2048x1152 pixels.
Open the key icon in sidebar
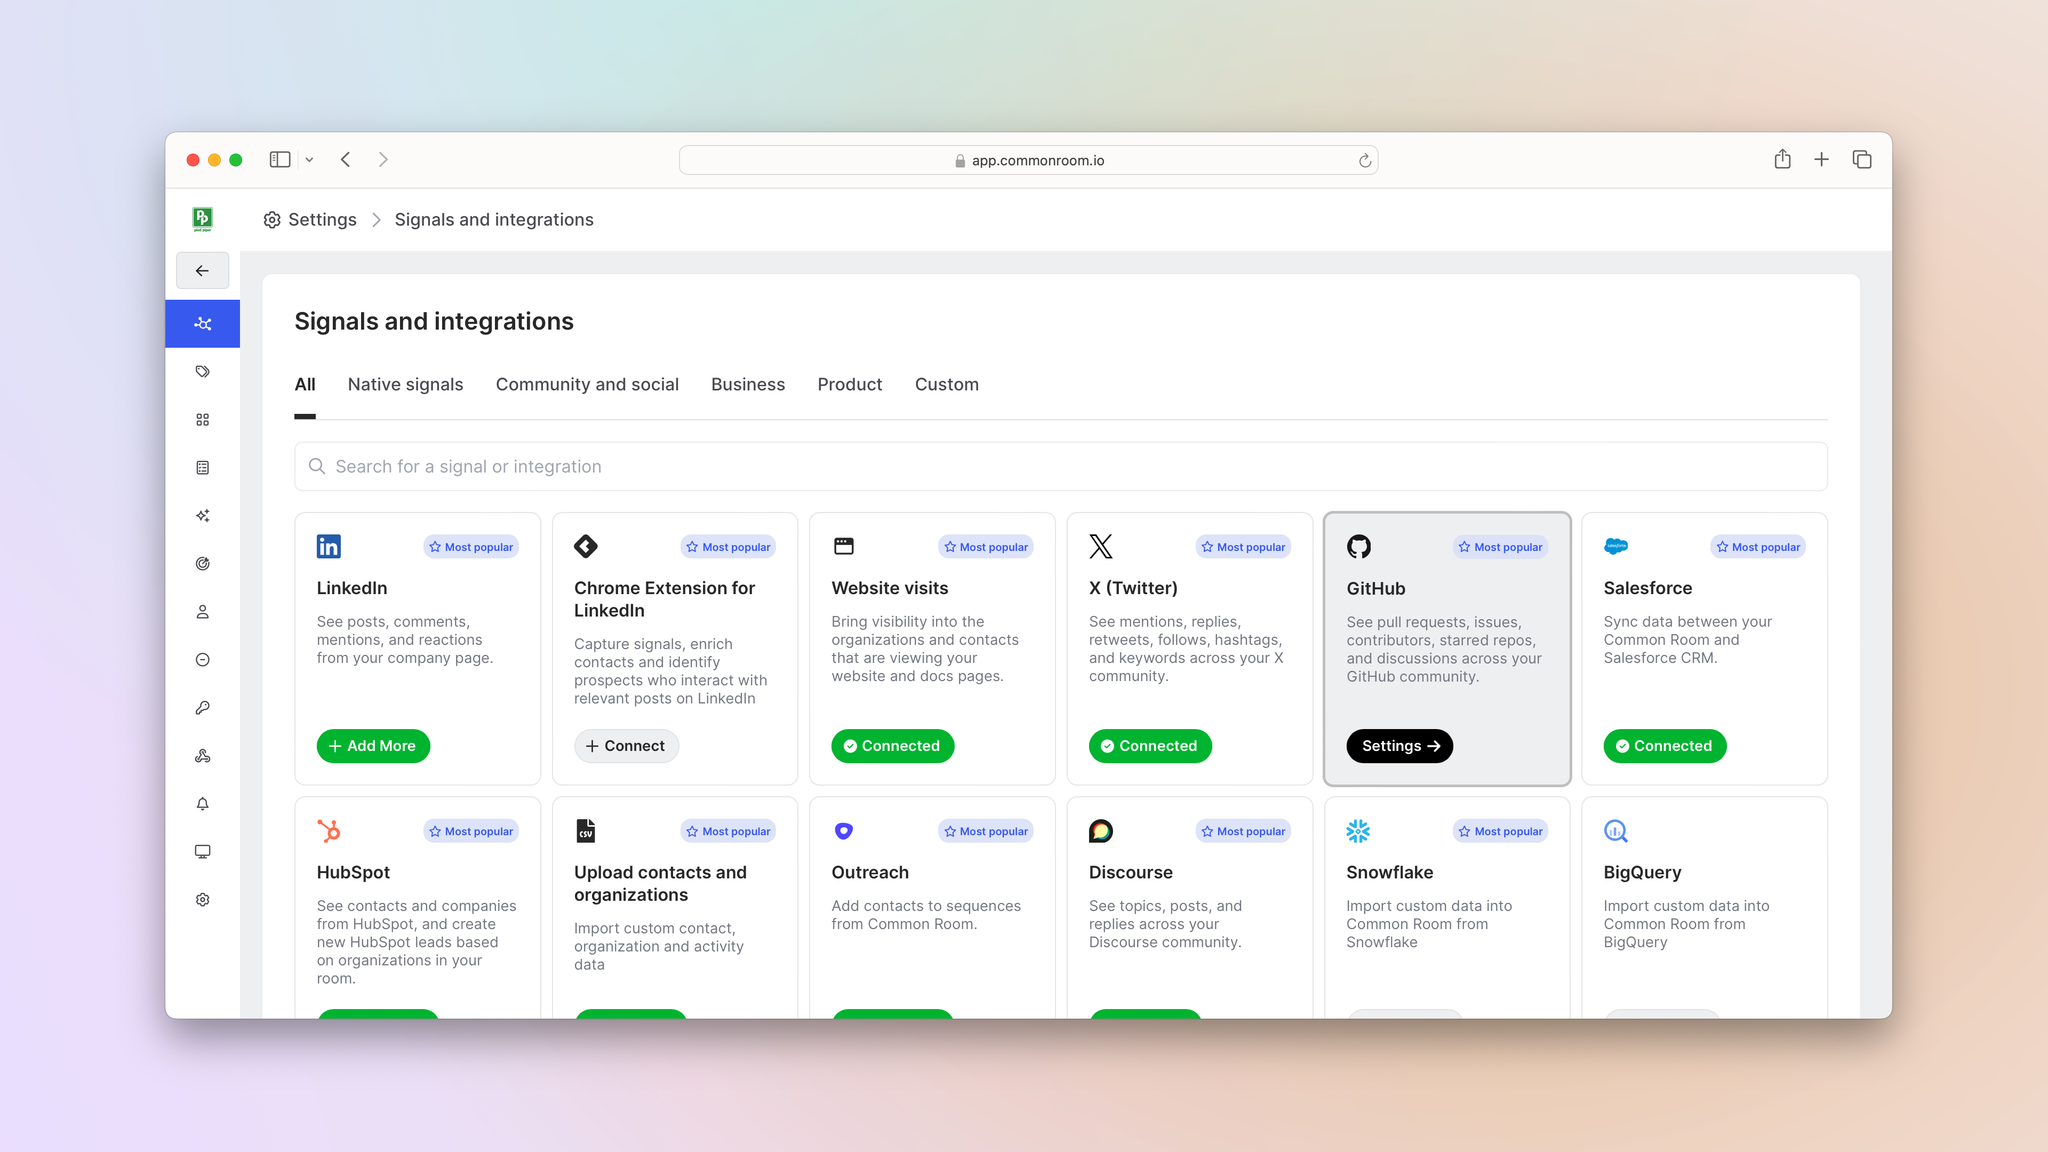(x=202, y=708)
